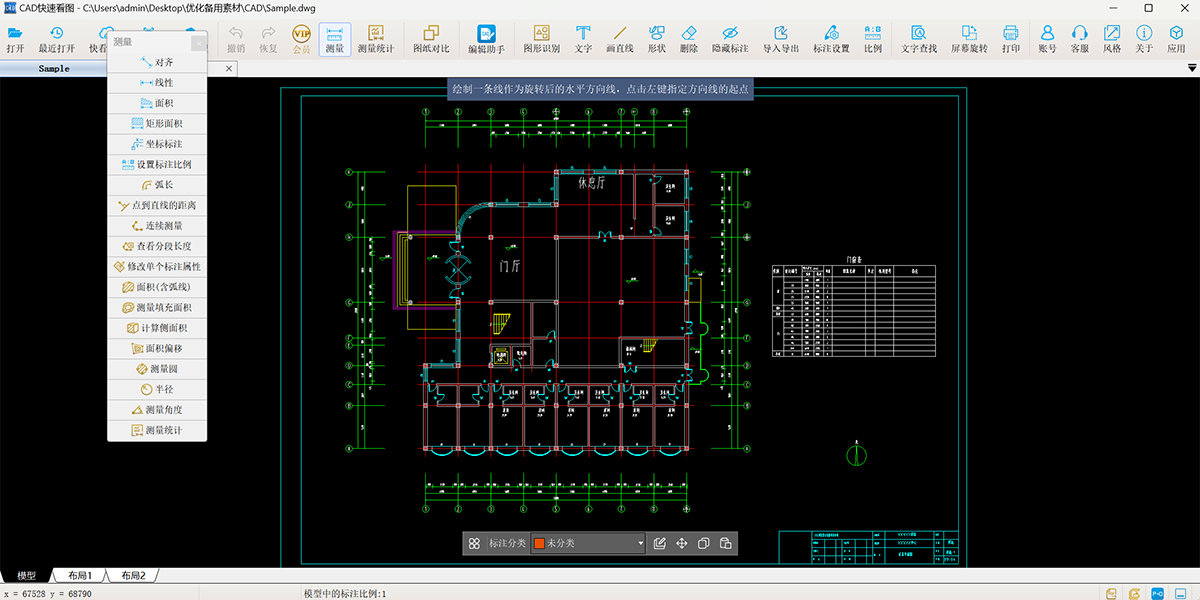Launch the 编辑助手 (Edit Assistant)
The image size is (1200, 600).
tap(487, 38)
